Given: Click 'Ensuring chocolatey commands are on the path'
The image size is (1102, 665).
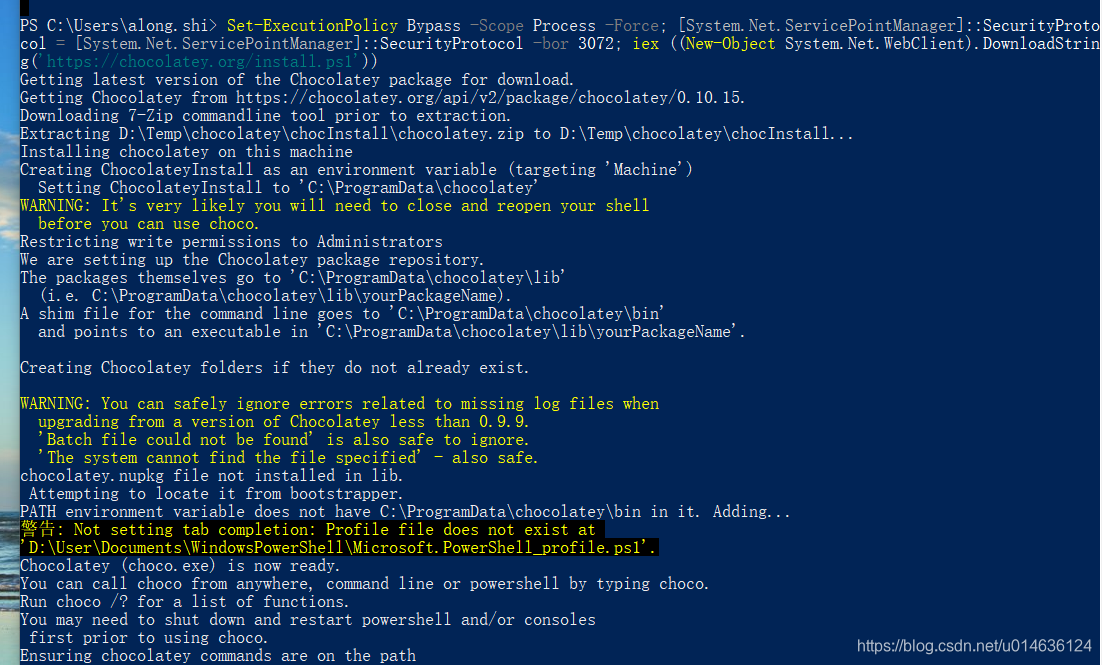Looking at the screenshot, I should coord(218,656).
